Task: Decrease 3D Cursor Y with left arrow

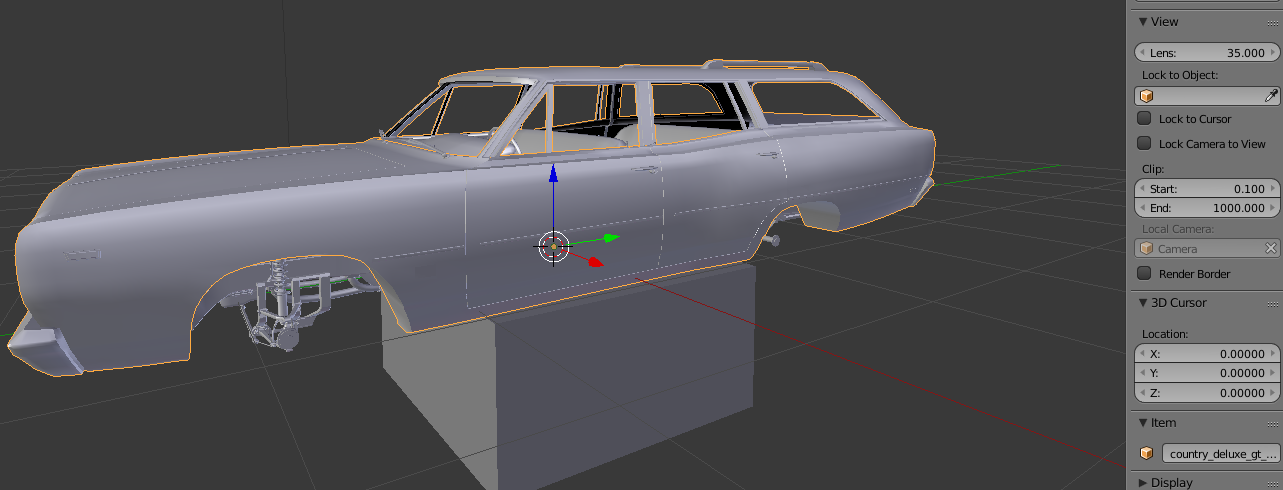Action: pyautogui.click(x=1143, y=373)
